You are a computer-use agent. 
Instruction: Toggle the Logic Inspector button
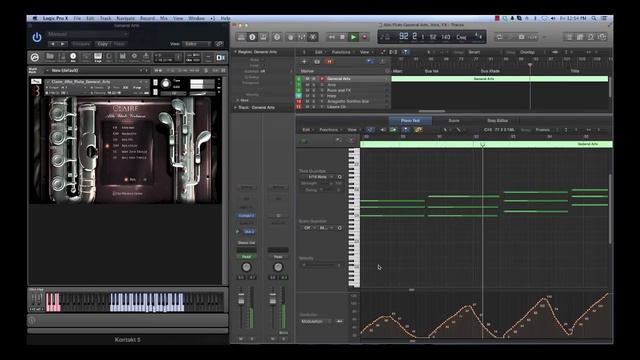pyautogui.click(x=252, y=37)
